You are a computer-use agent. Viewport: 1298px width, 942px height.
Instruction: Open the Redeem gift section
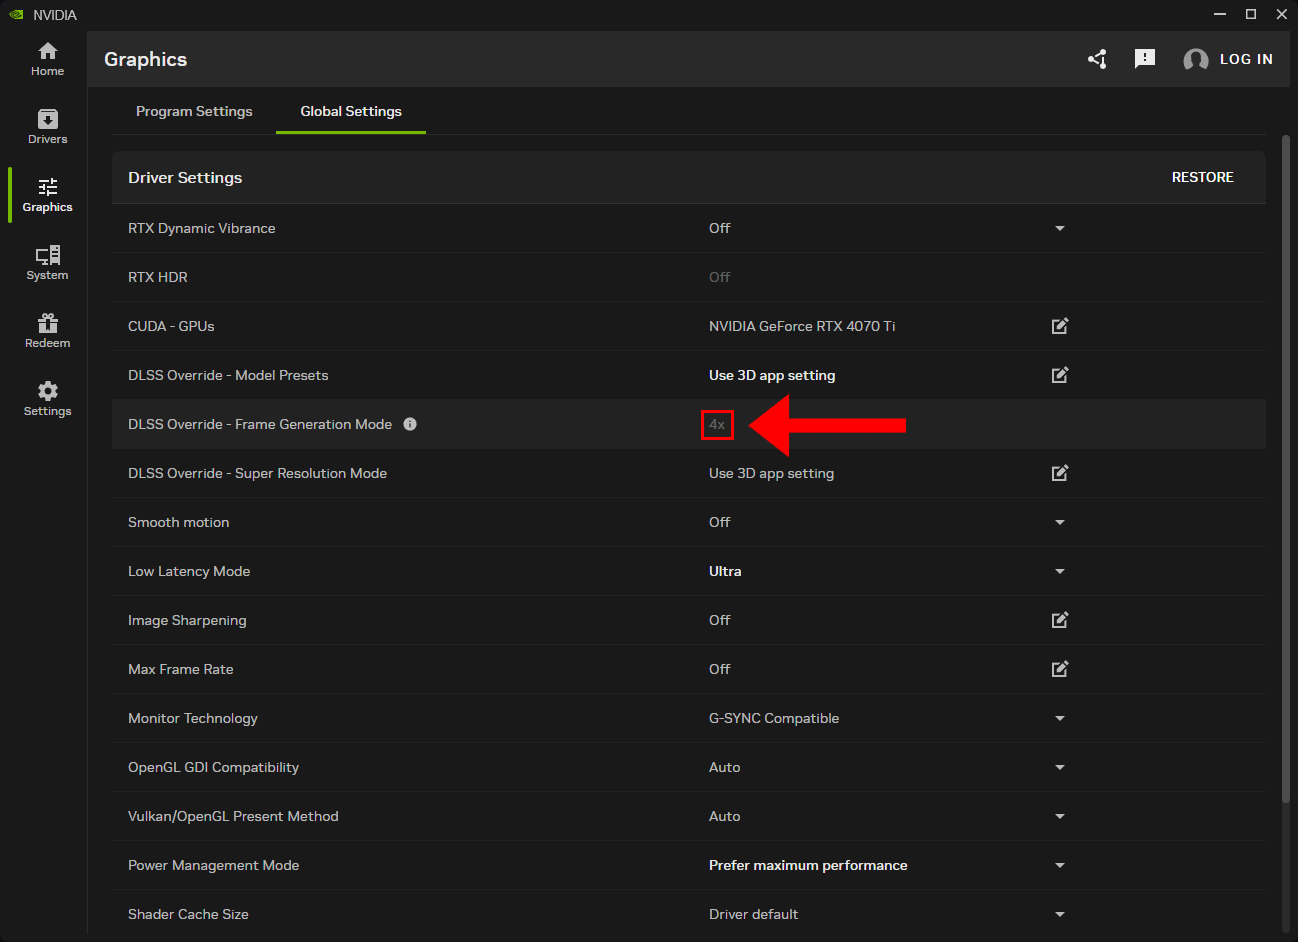47,331
